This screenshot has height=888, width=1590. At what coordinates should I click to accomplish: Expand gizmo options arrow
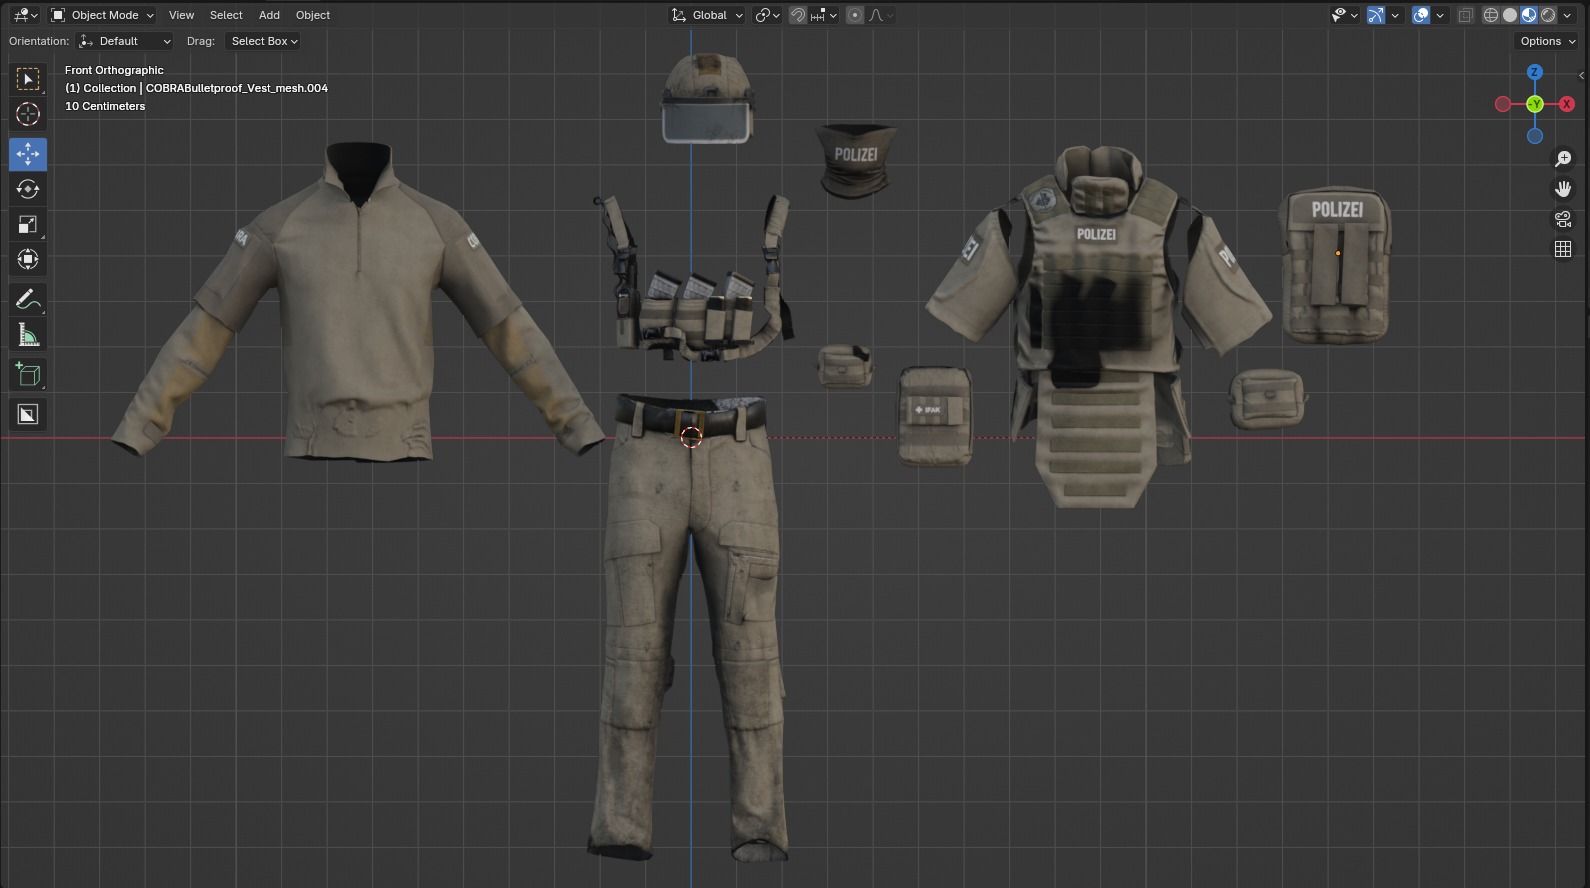tap(1395, 15)
